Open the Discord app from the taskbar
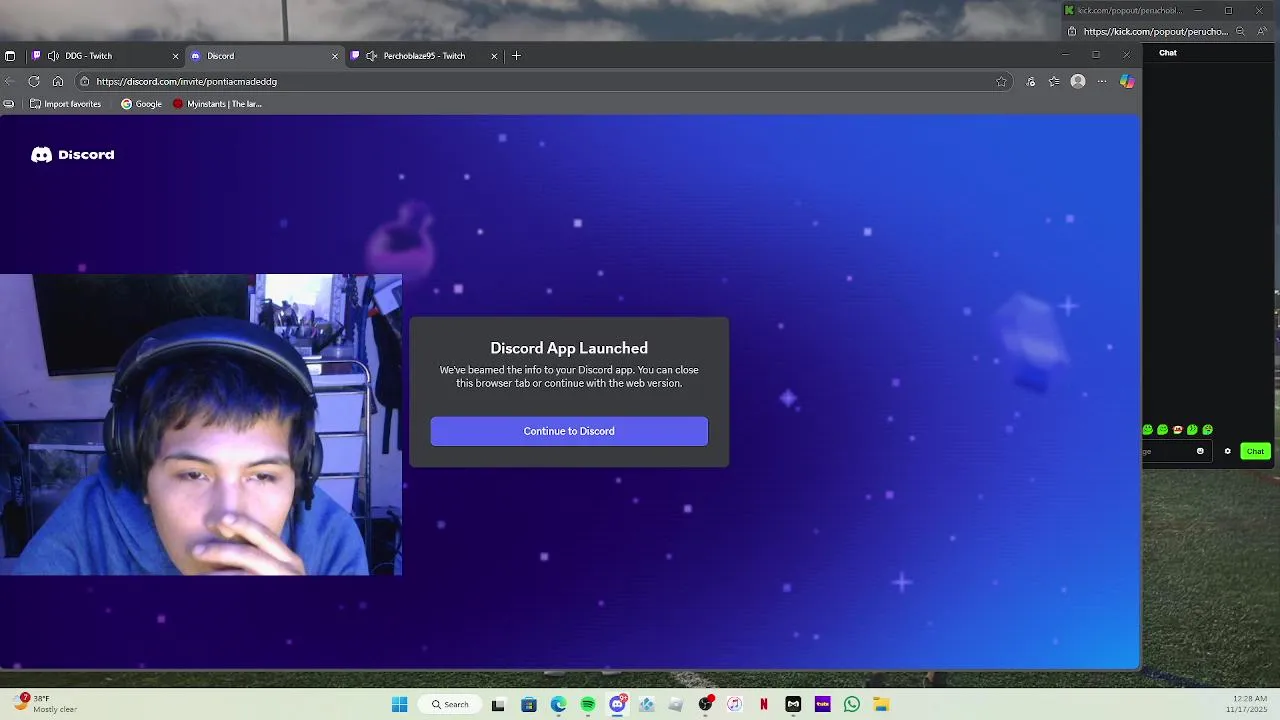The width and height of the screenshot is (1280, 720). pos(617,704)
